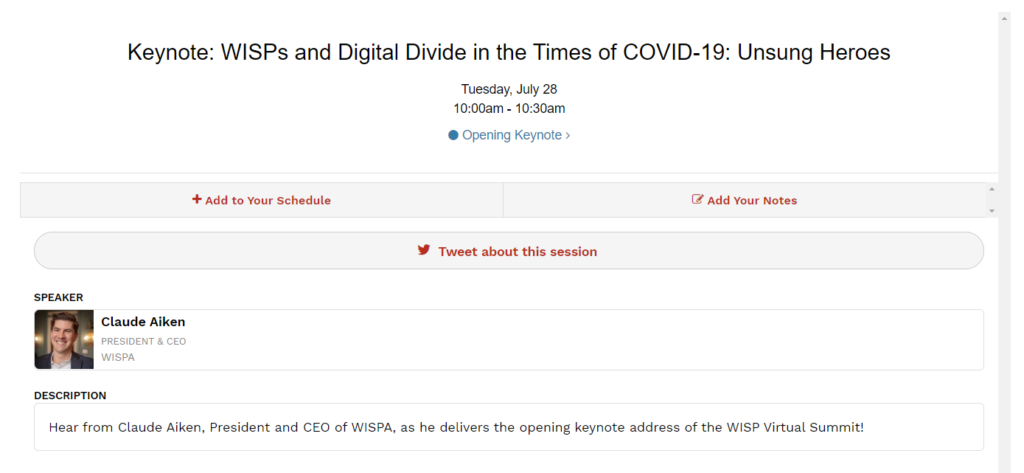Click the blue dot before Opening Keynote
The height and width of the screenshot is (473, 1024).
coord(453,135)
